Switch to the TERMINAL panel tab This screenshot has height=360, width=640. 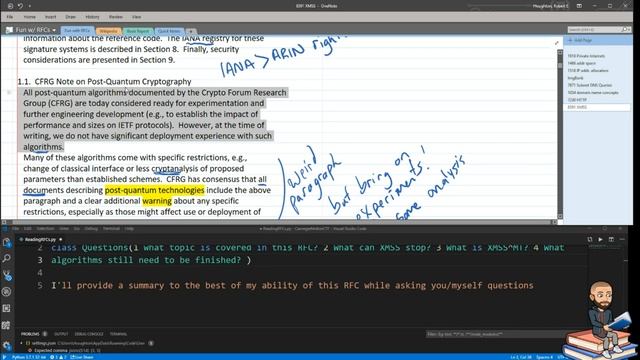(x=118, y=334)
